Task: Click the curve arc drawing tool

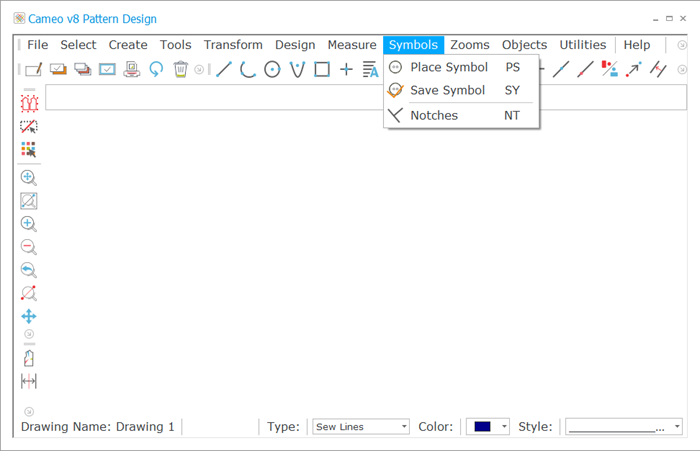Action: pyautogui.click(x=248, y=69)
